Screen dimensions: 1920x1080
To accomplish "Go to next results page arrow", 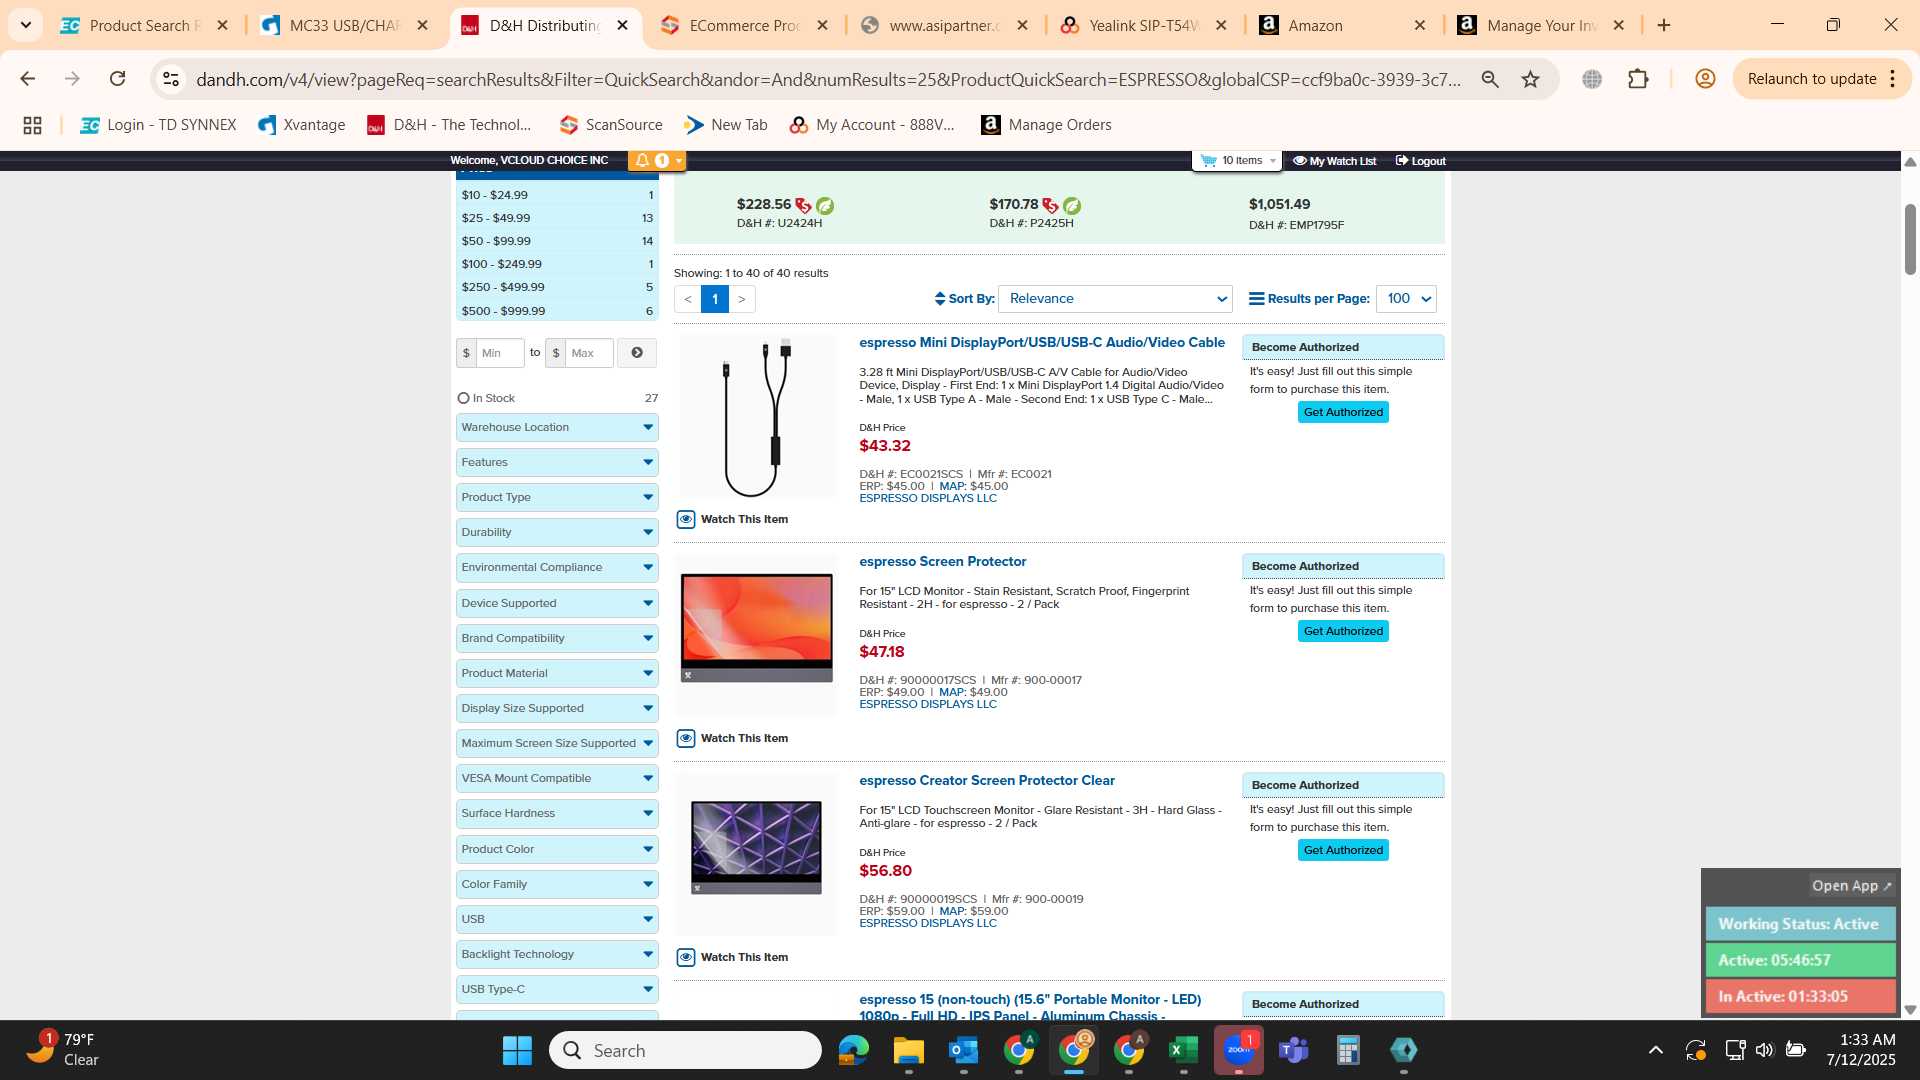I will pos(741,299).
